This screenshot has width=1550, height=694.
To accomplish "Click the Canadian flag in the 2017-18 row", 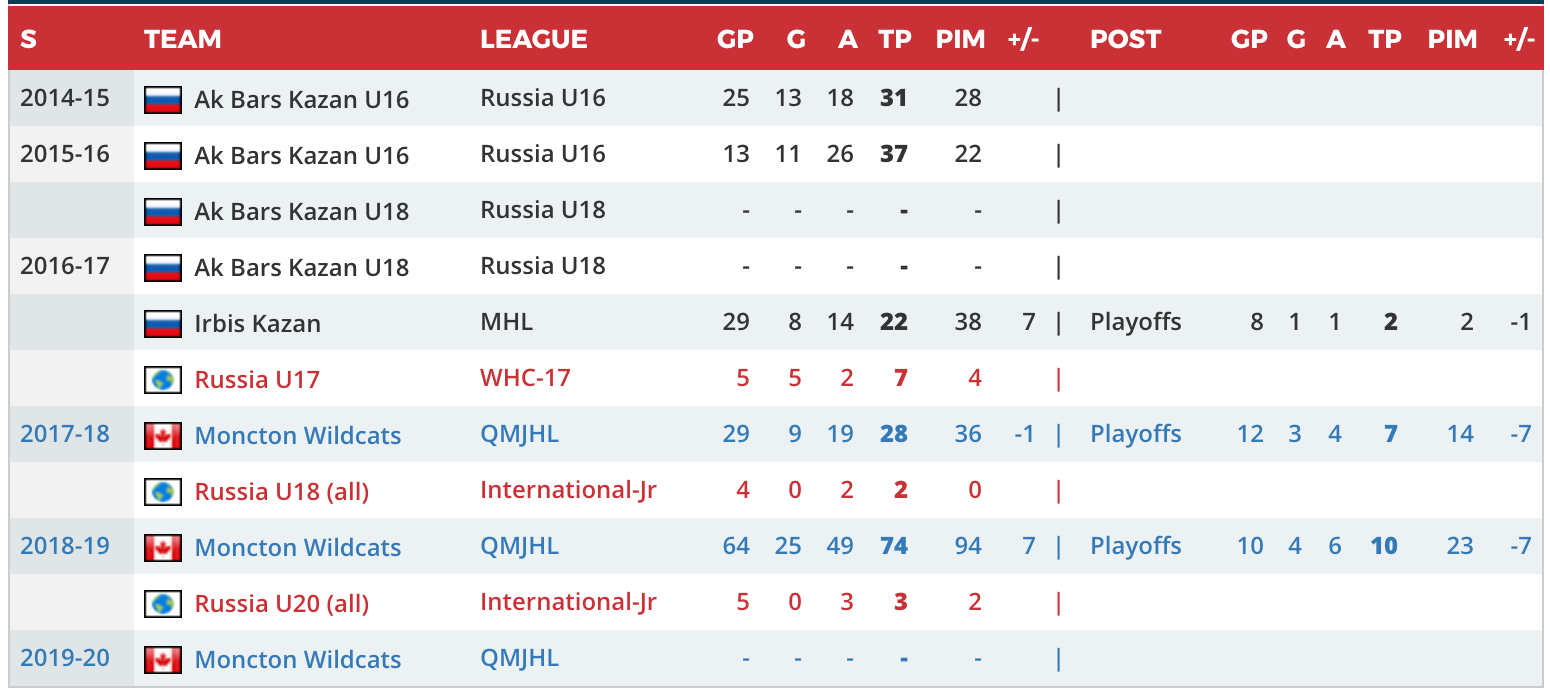I will pyautogui.click(x=162, y=435).
